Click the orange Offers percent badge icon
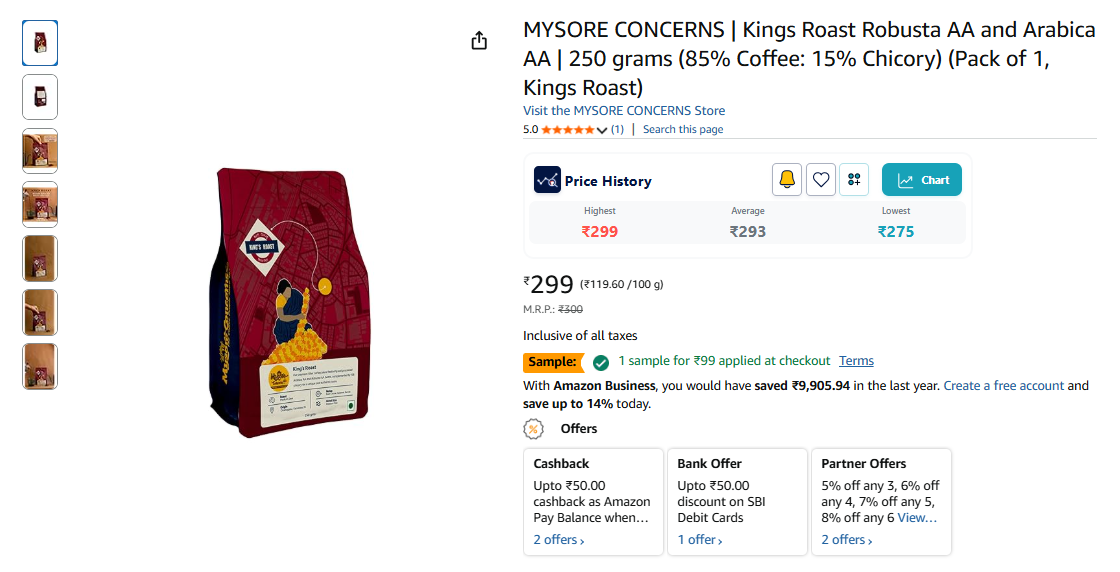 534,429
